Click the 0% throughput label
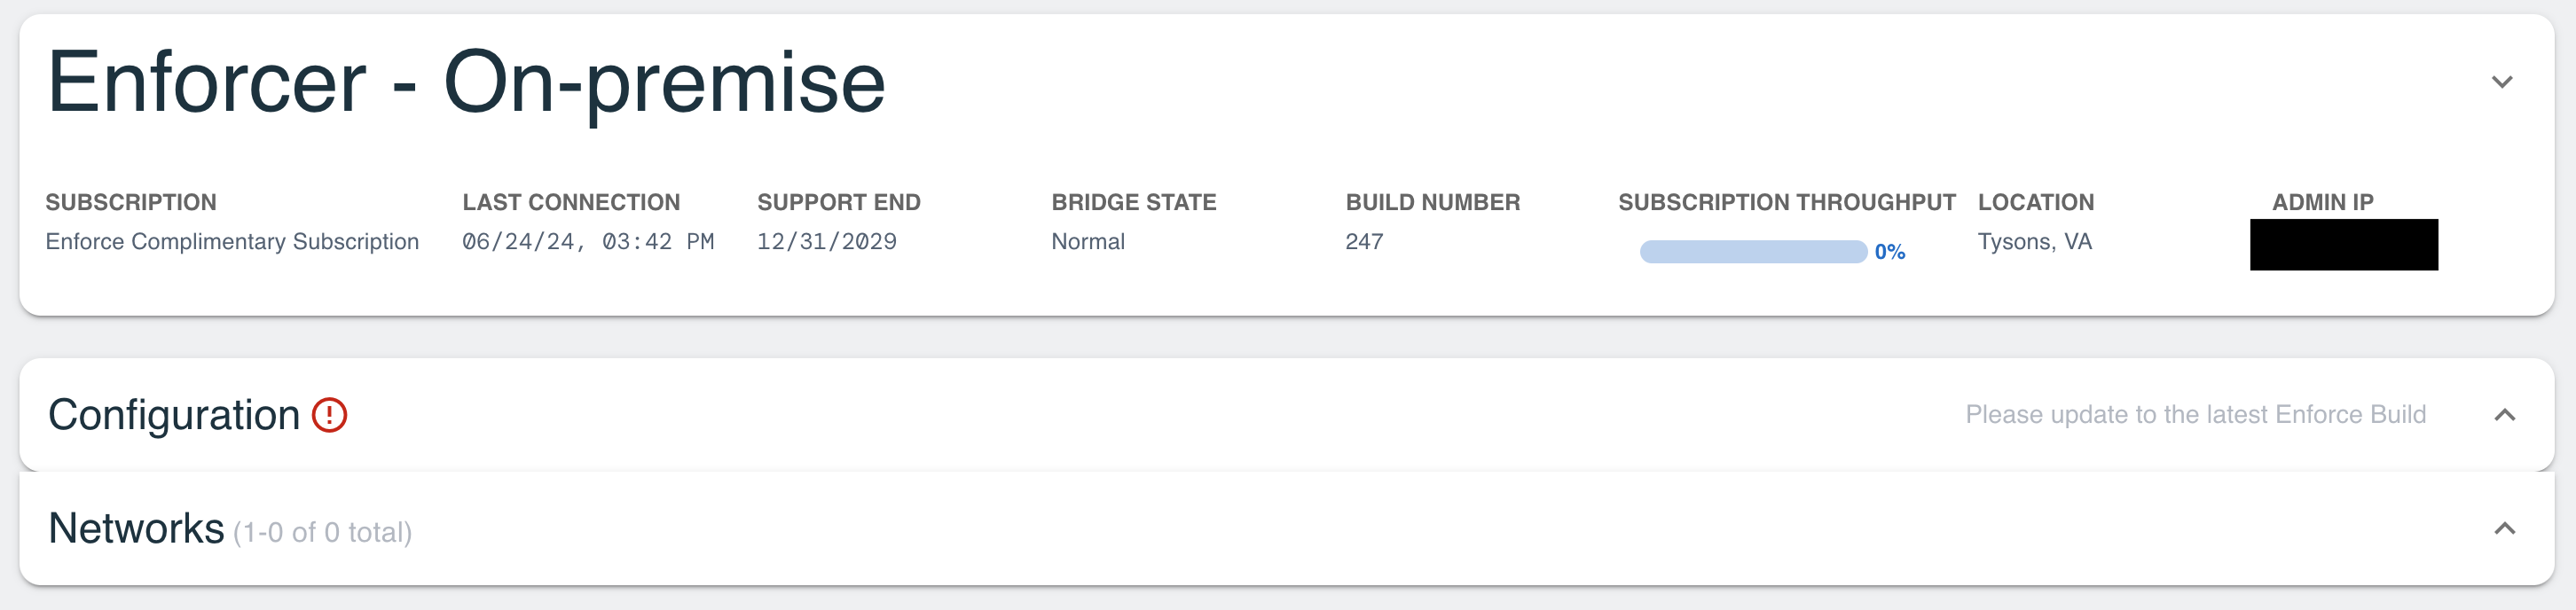The image size is (2576, 610). tap(1889, 252)
